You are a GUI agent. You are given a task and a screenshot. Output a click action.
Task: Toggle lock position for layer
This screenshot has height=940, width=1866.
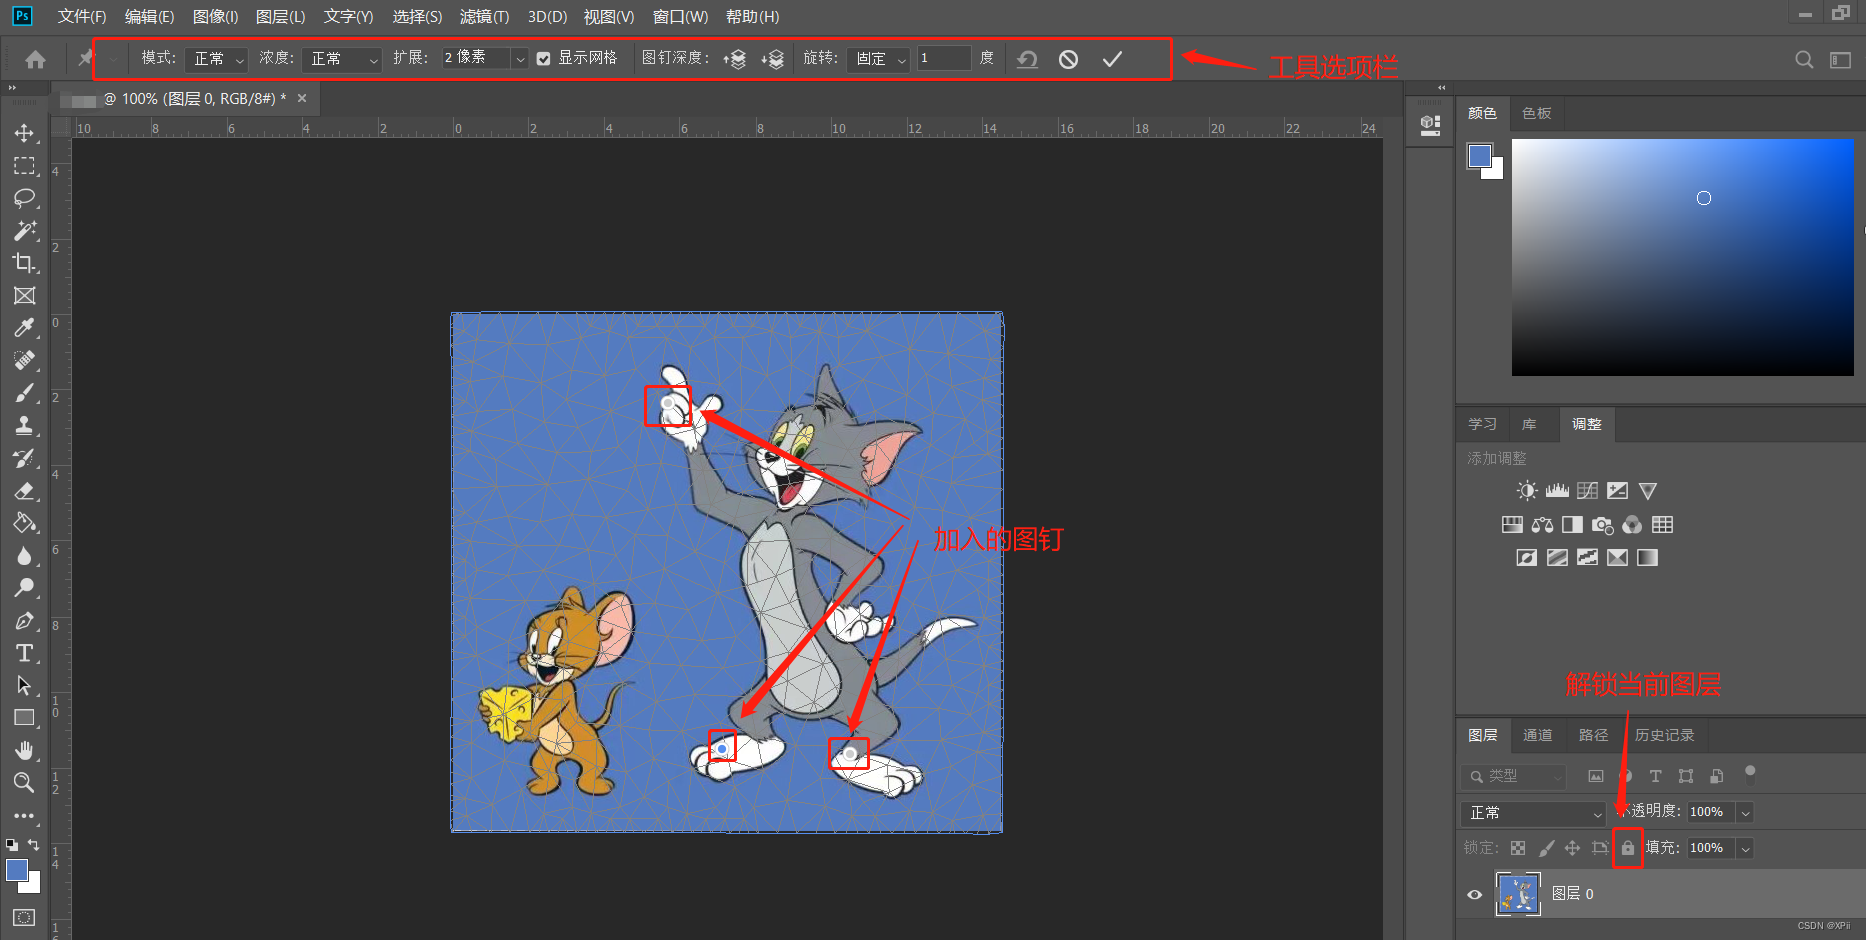pos(1572,848)
